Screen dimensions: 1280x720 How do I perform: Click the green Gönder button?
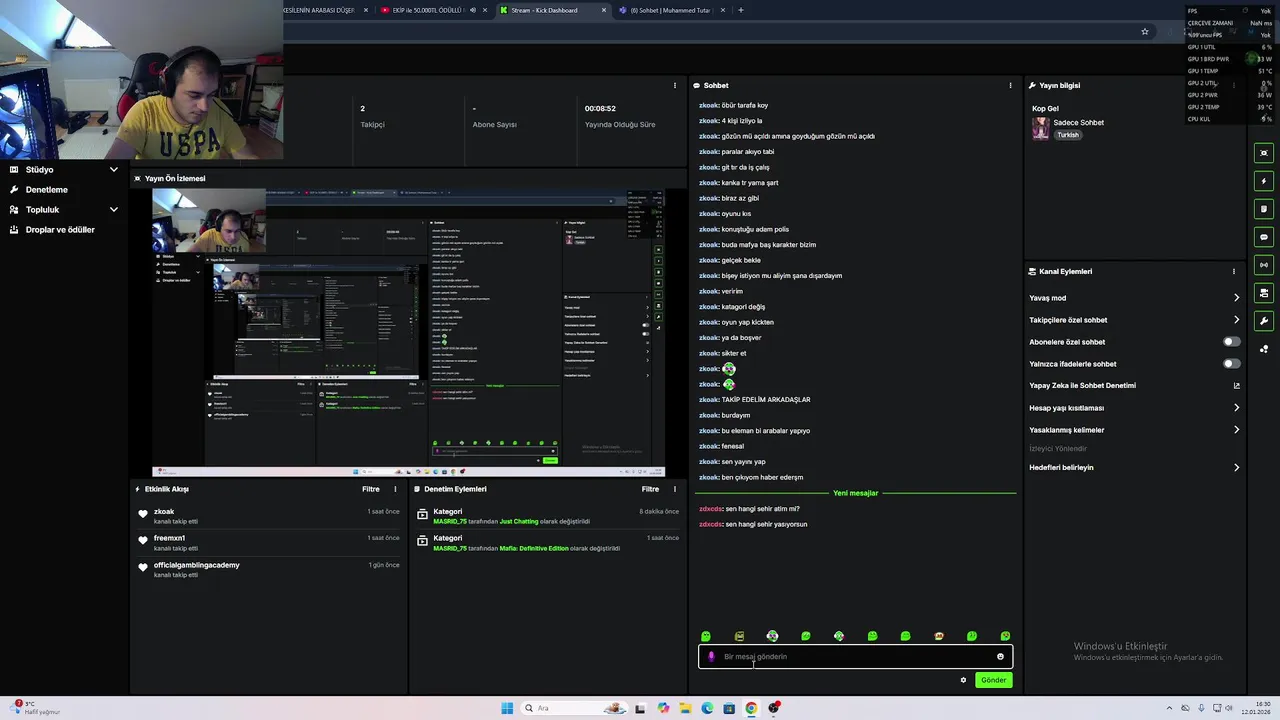pyautogui.click(x=993, y=680)
